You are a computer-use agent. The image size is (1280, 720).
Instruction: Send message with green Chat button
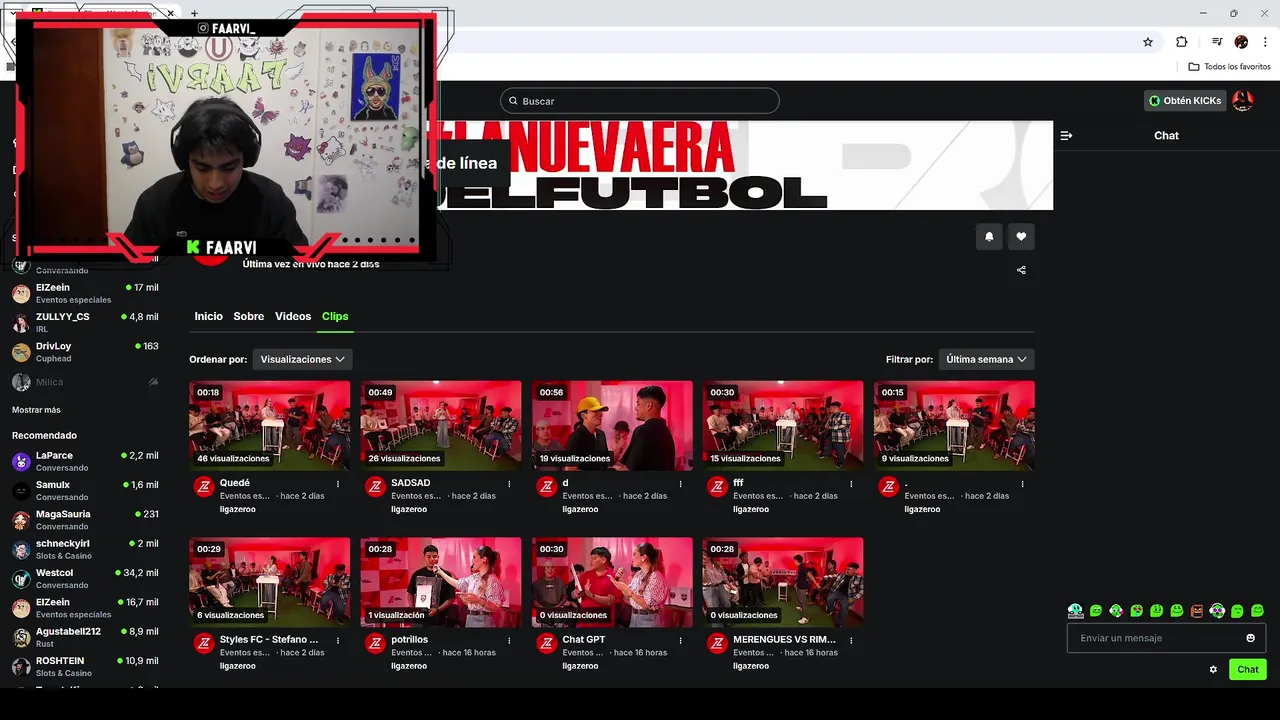click(1248, 670)
